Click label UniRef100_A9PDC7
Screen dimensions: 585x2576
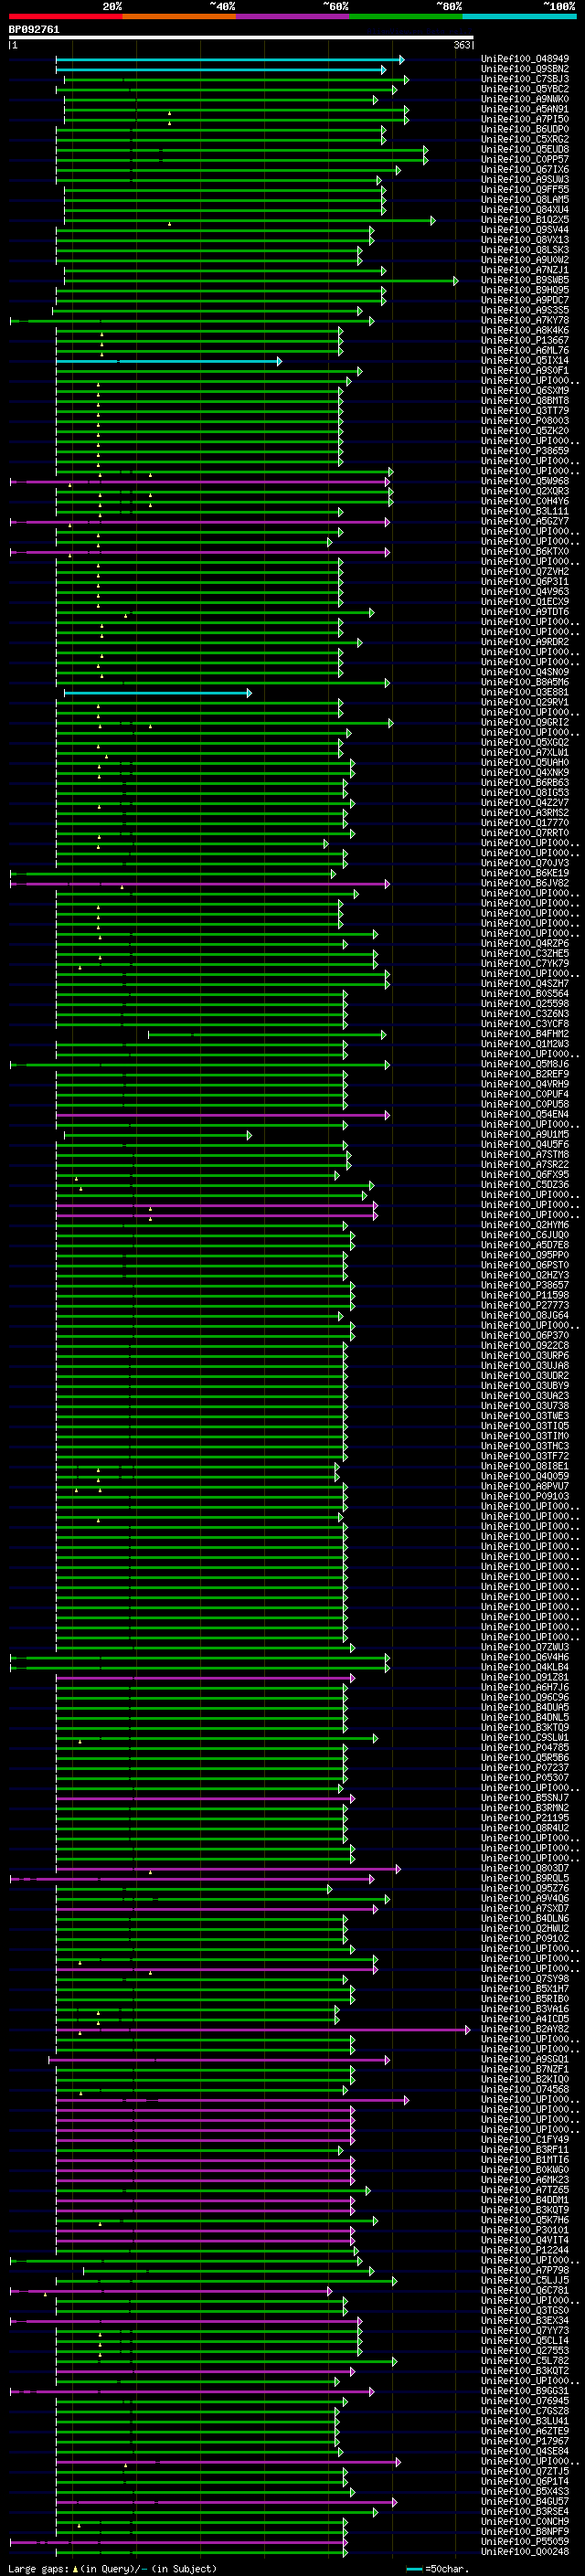tap(525, 300)
